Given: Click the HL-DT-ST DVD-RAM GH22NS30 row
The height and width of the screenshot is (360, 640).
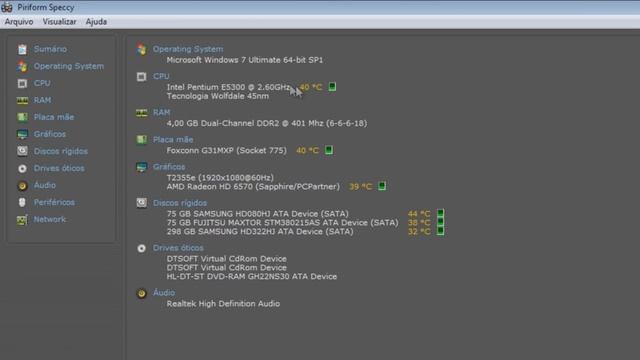Looking at the screenshot, I should [x=252, y=276].
